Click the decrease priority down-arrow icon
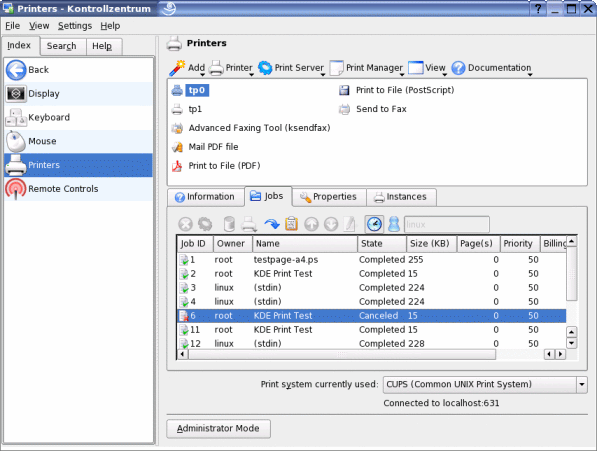Viewport: 597px width, 451px height. 331,224
